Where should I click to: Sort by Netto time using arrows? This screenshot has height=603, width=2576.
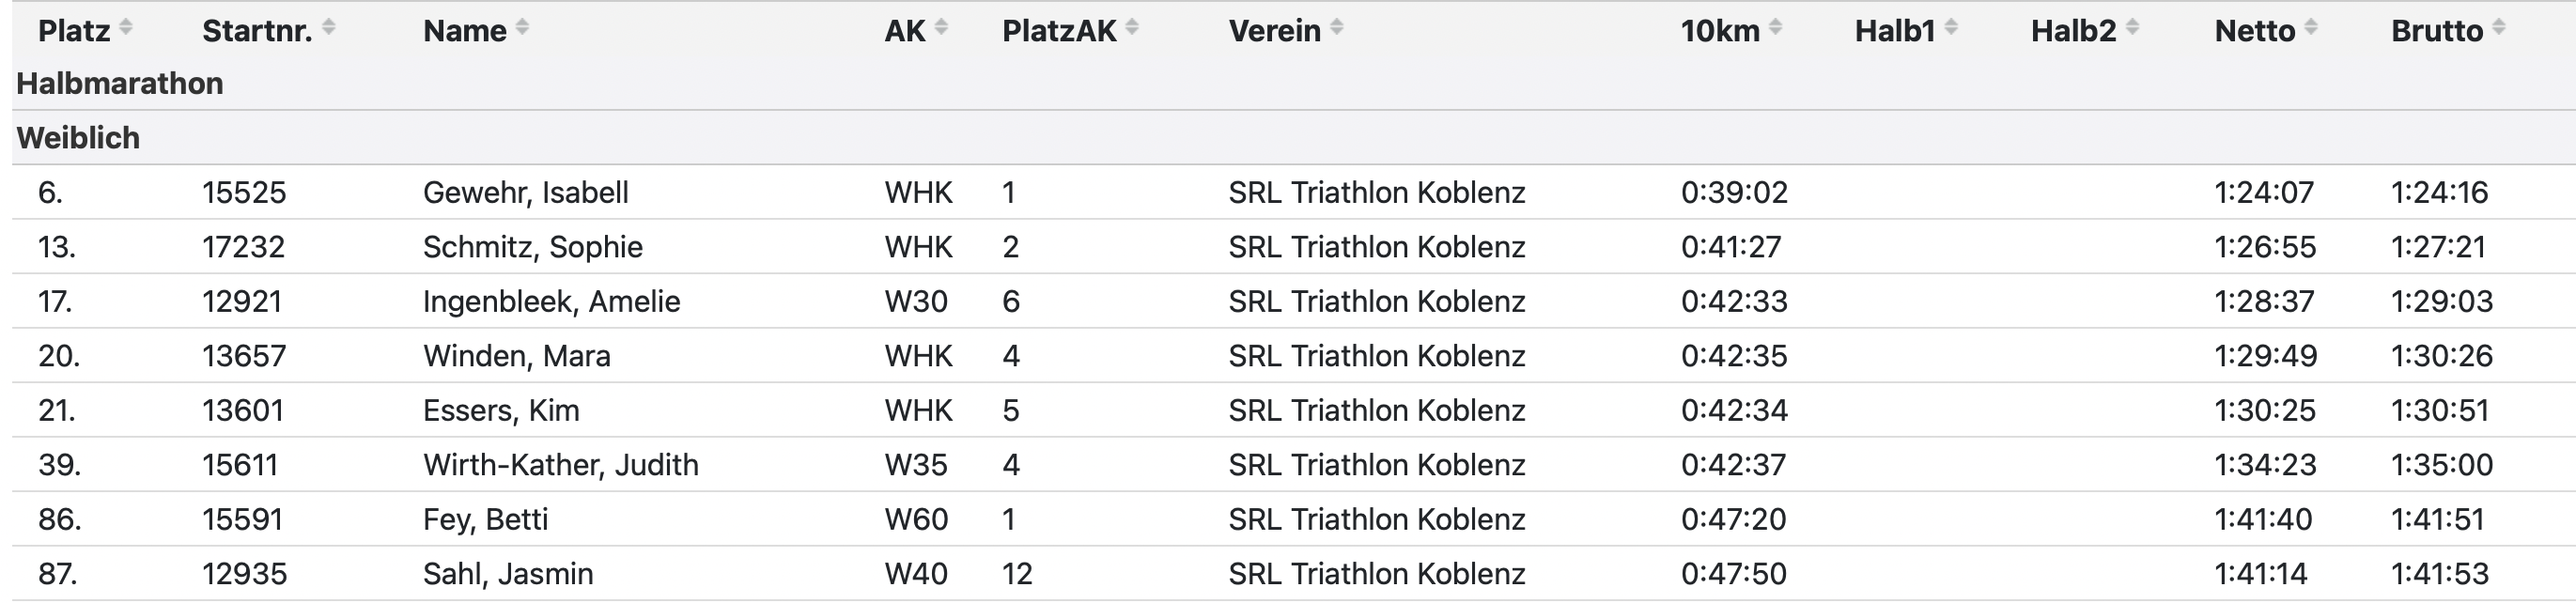[2311, 28]
